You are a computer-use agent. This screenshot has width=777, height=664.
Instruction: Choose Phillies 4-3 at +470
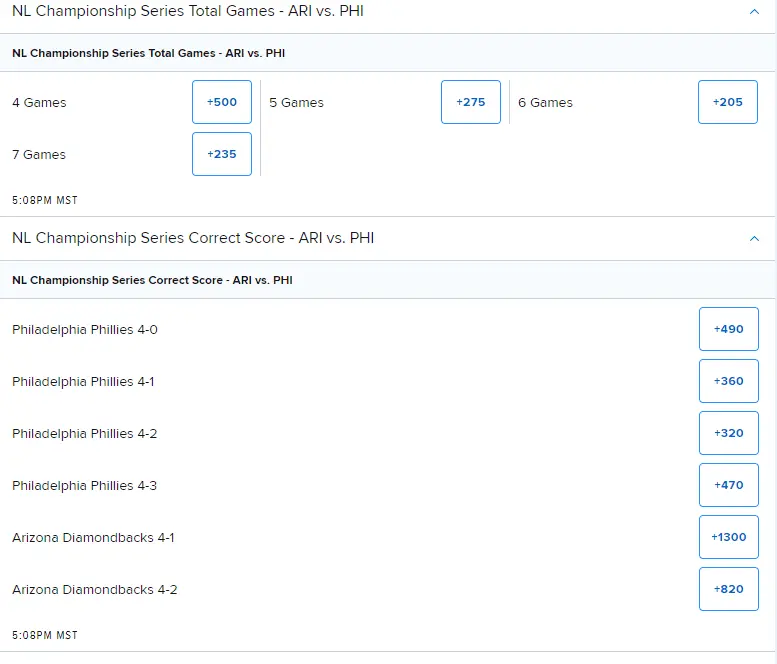point(728,485)
